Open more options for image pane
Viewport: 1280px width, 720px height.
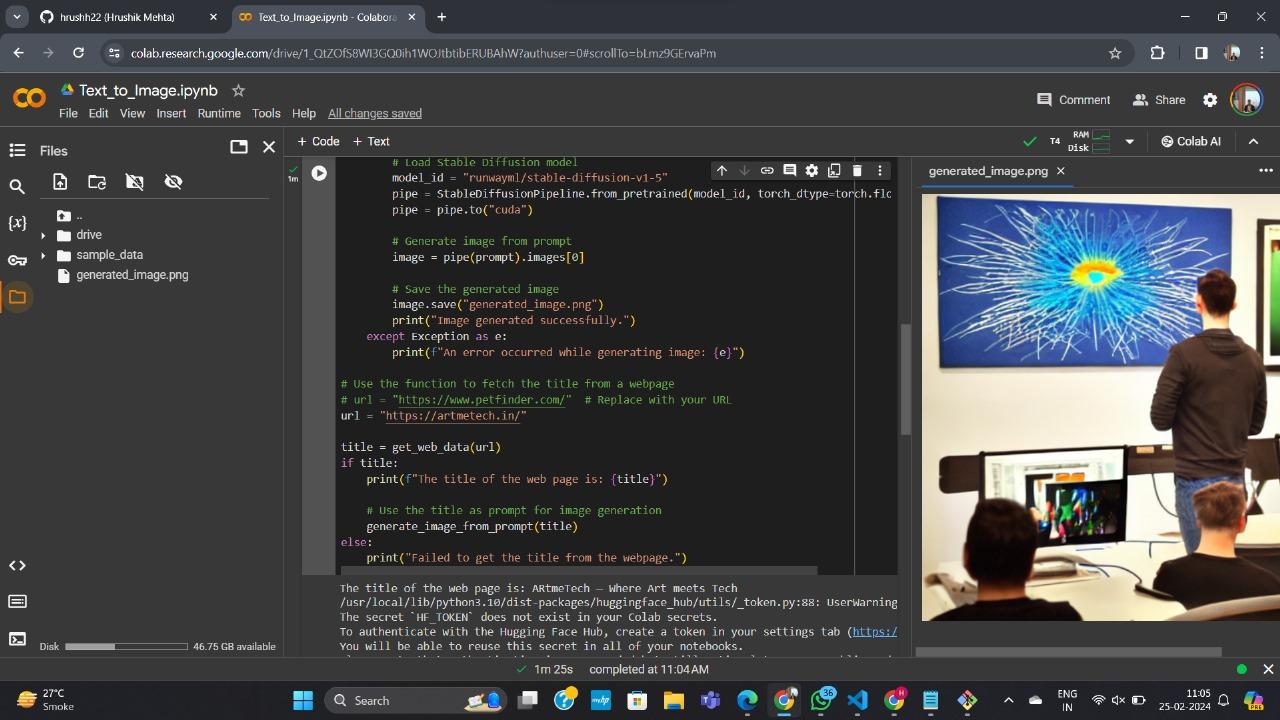(x=1265, y=171)
